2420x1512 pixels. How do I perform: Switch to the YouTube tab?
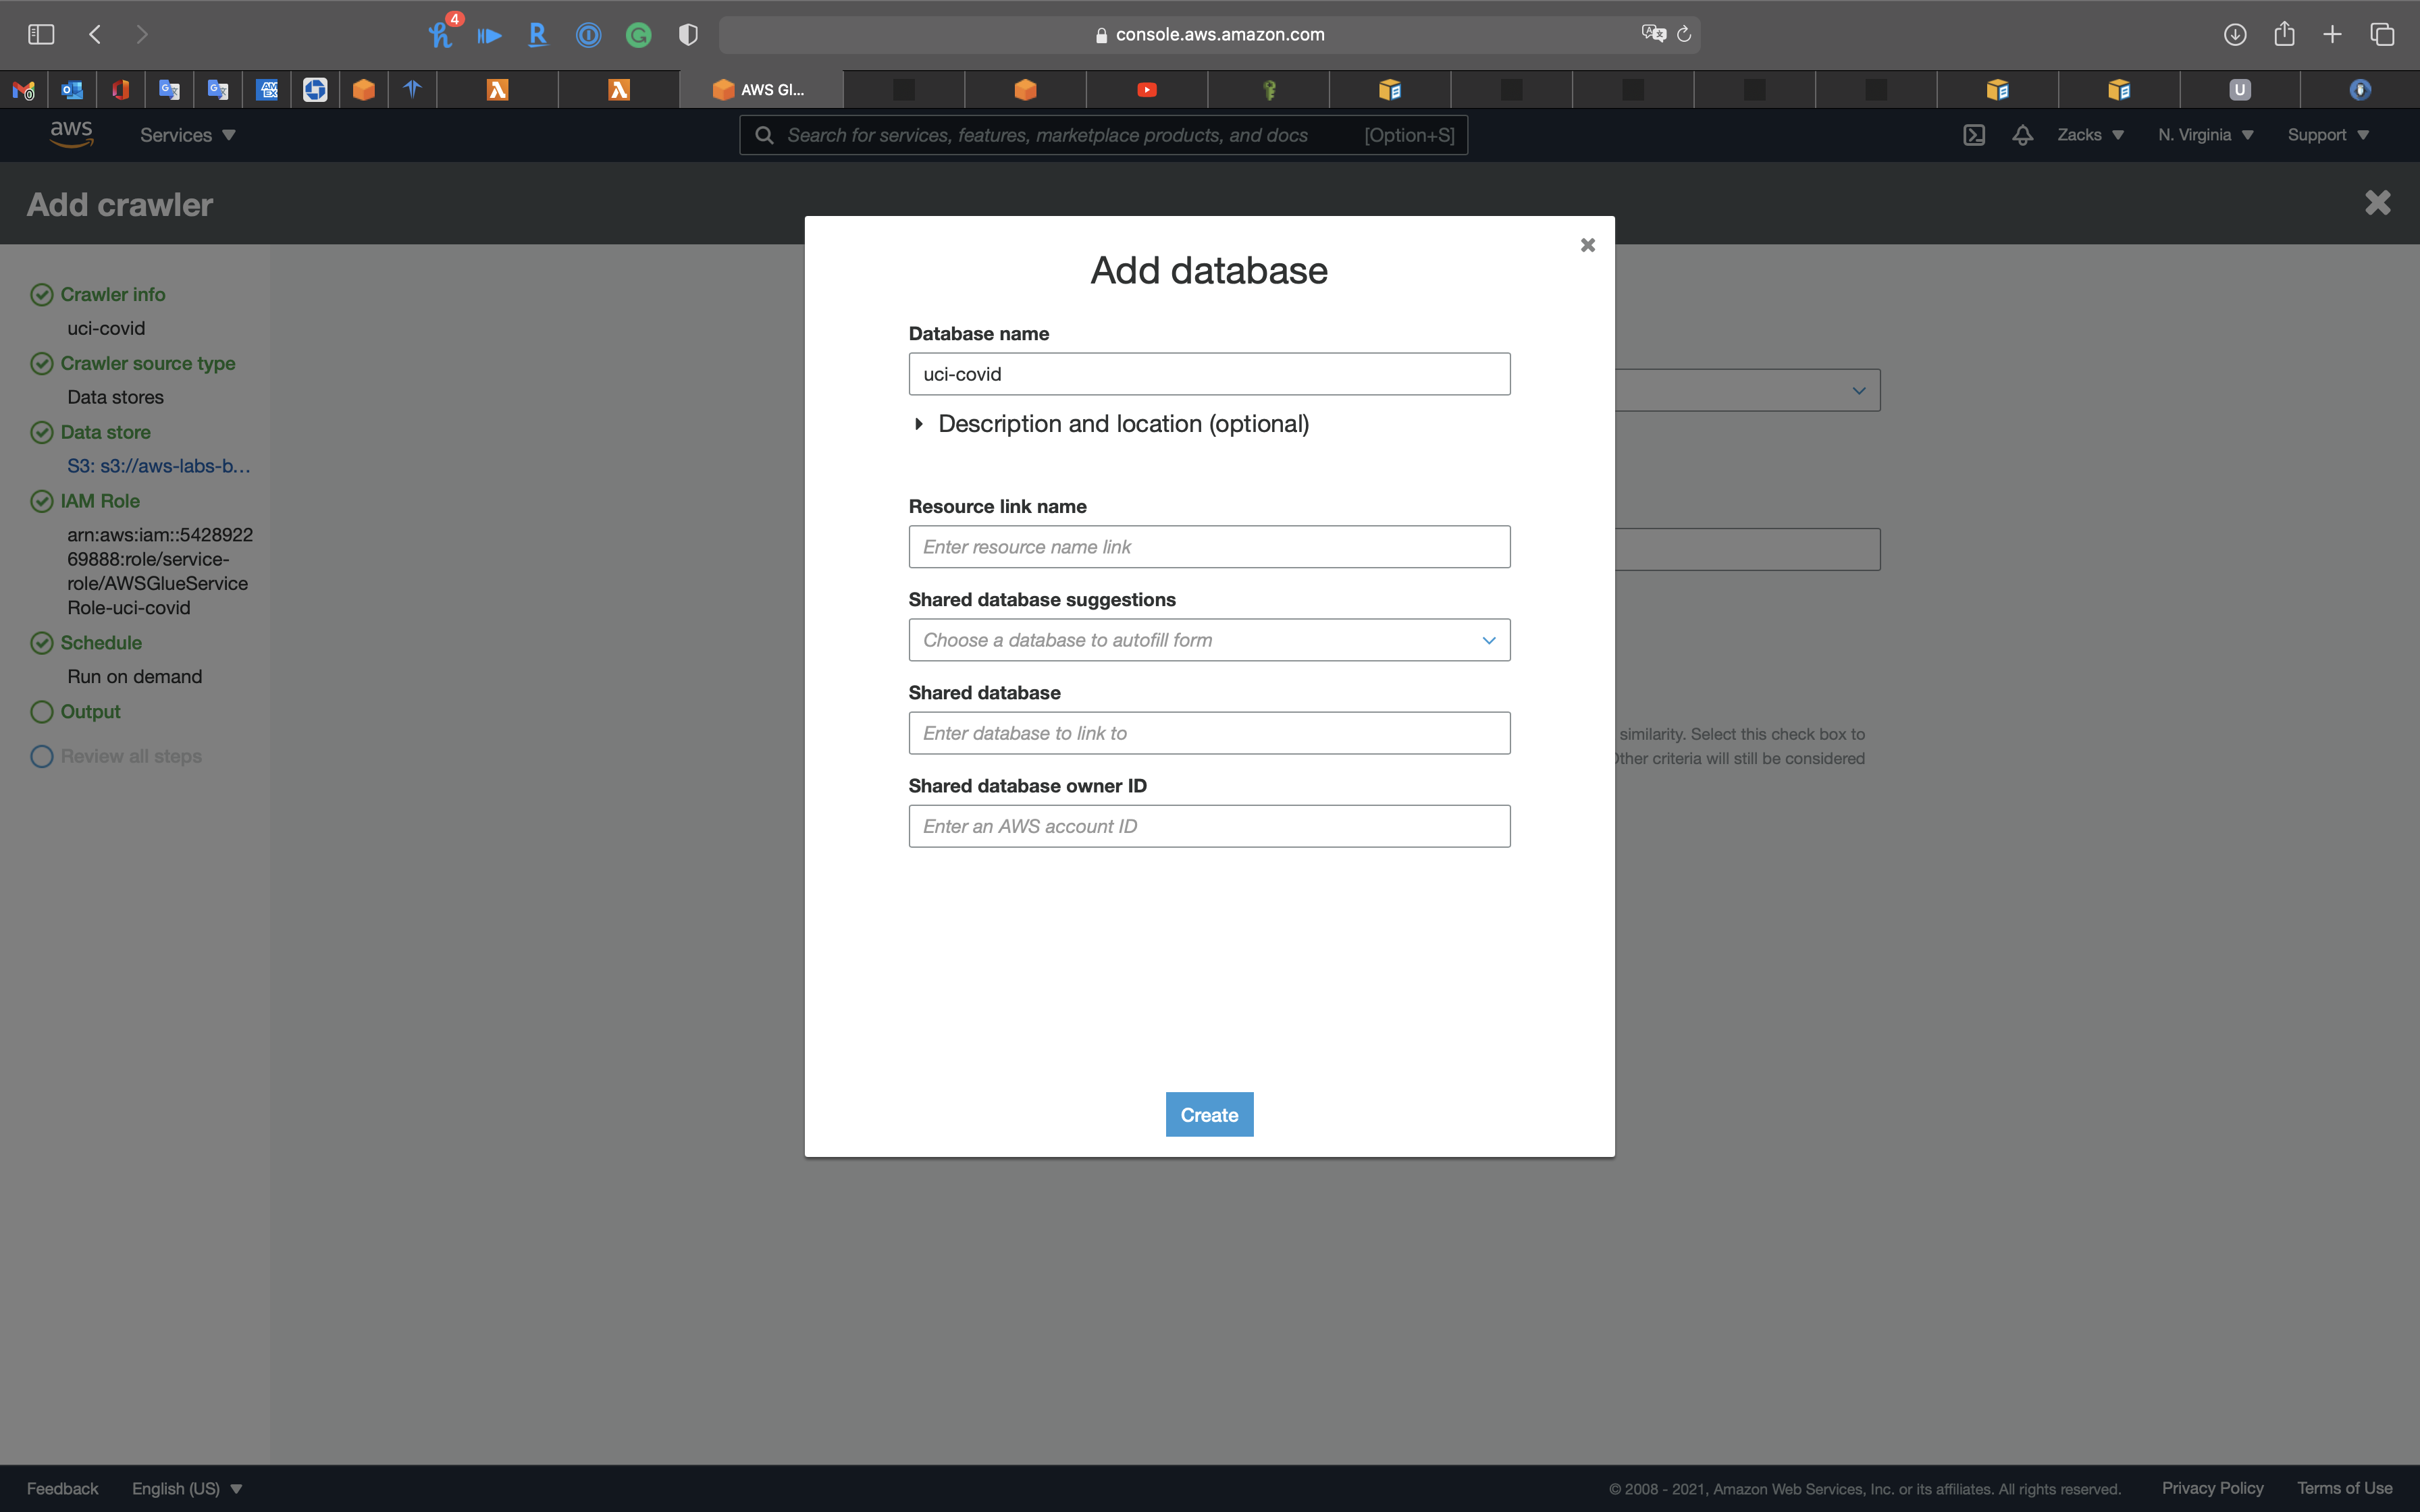pos(1146,90)
